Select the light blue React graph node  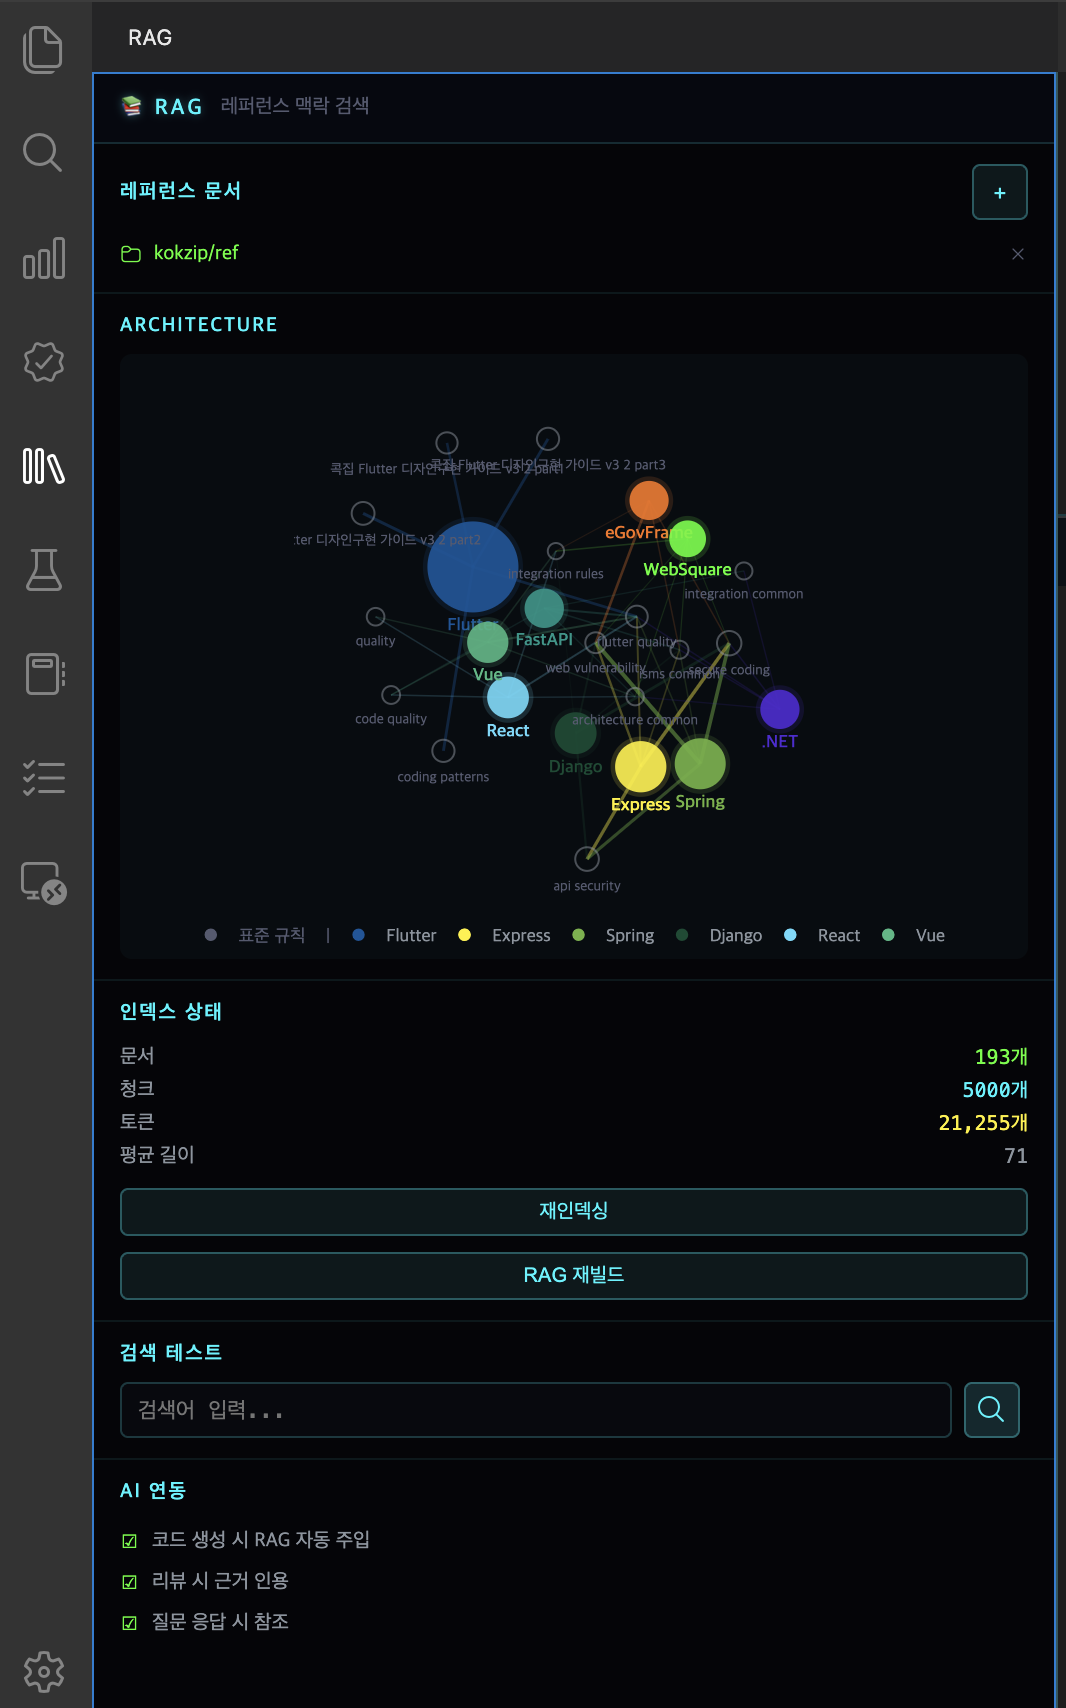[x=508, y=698]
